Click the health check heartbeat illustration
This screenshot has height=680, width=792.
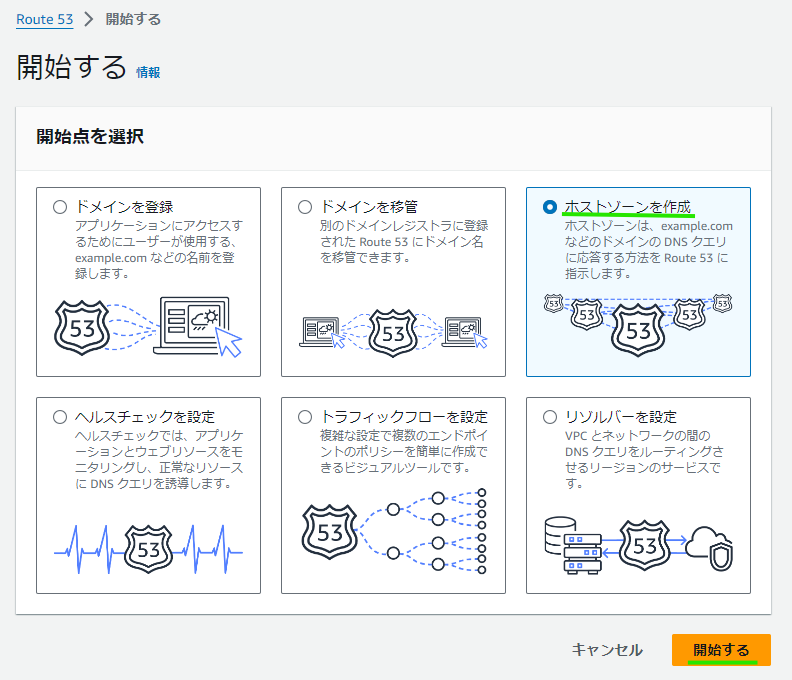(148, 549)
